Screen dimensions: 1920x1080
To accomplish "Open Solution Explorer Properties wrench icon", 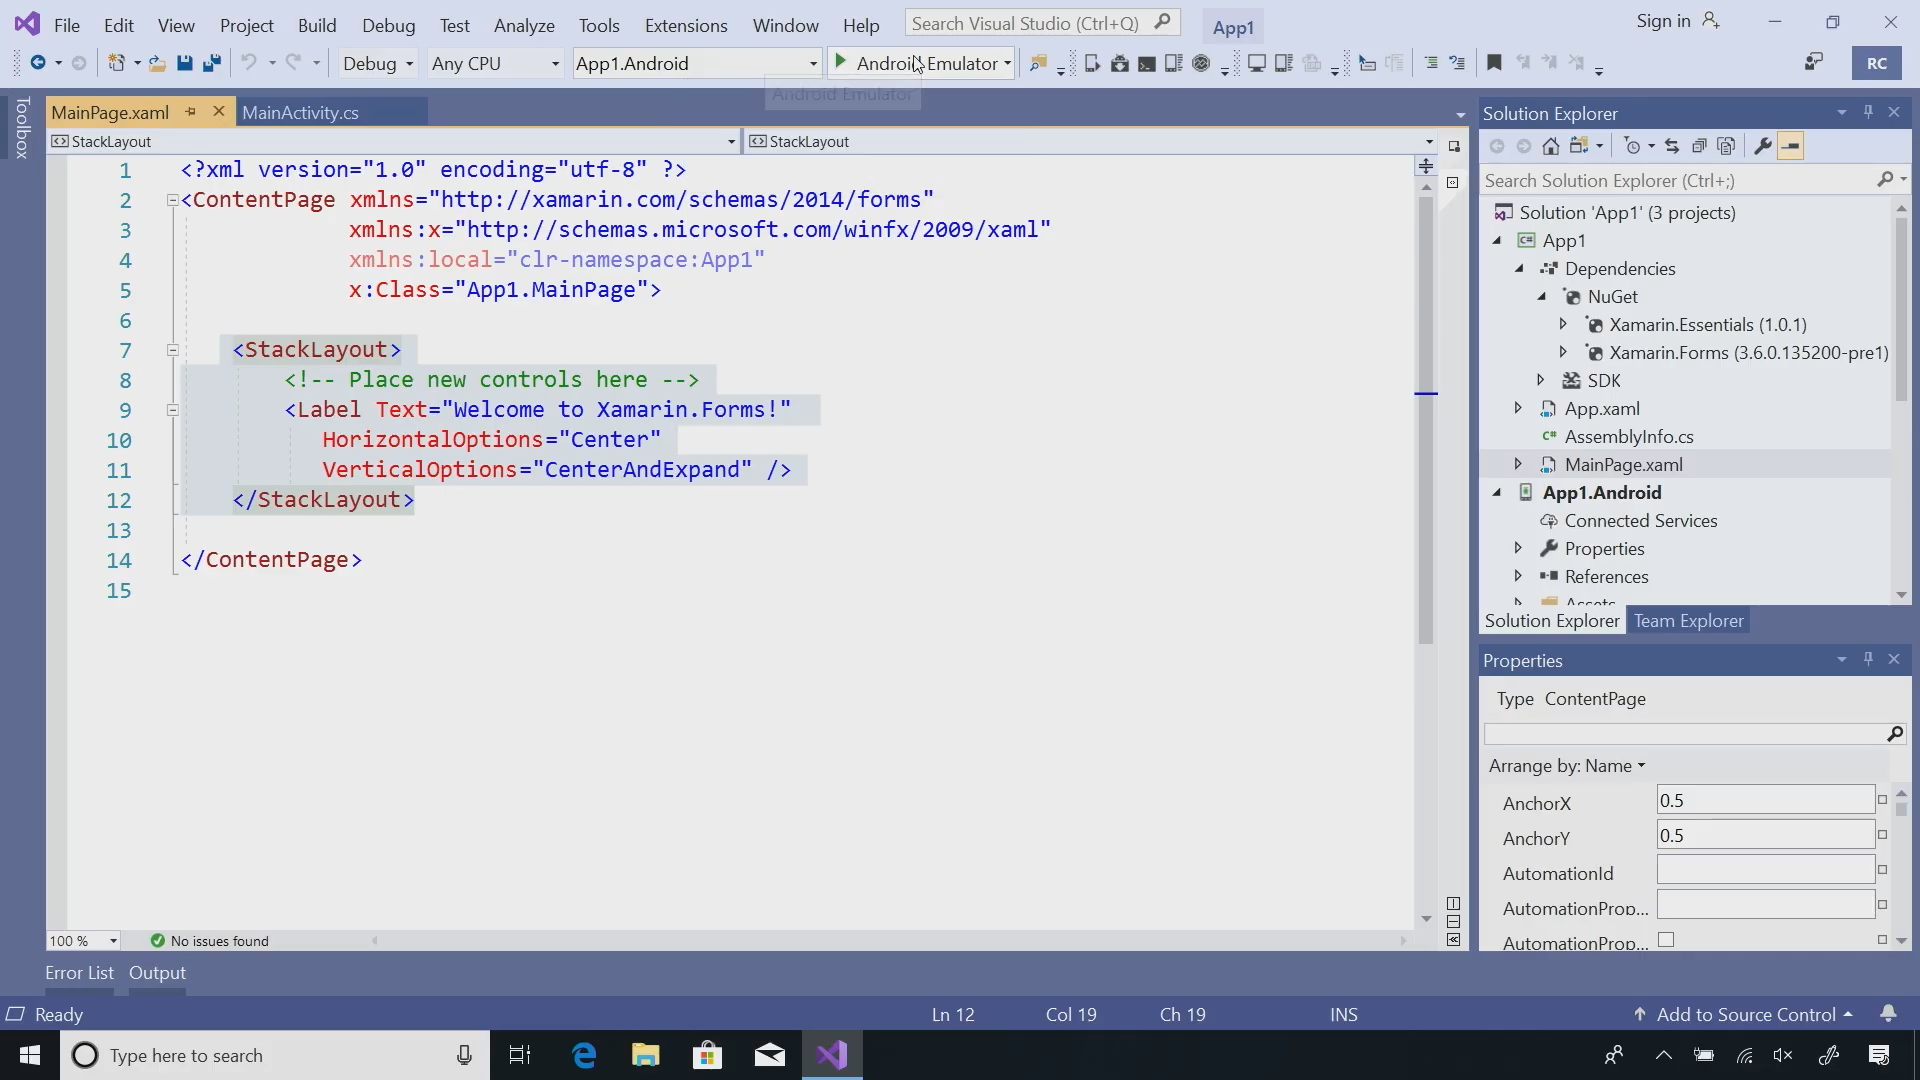I will (1763, 147).
